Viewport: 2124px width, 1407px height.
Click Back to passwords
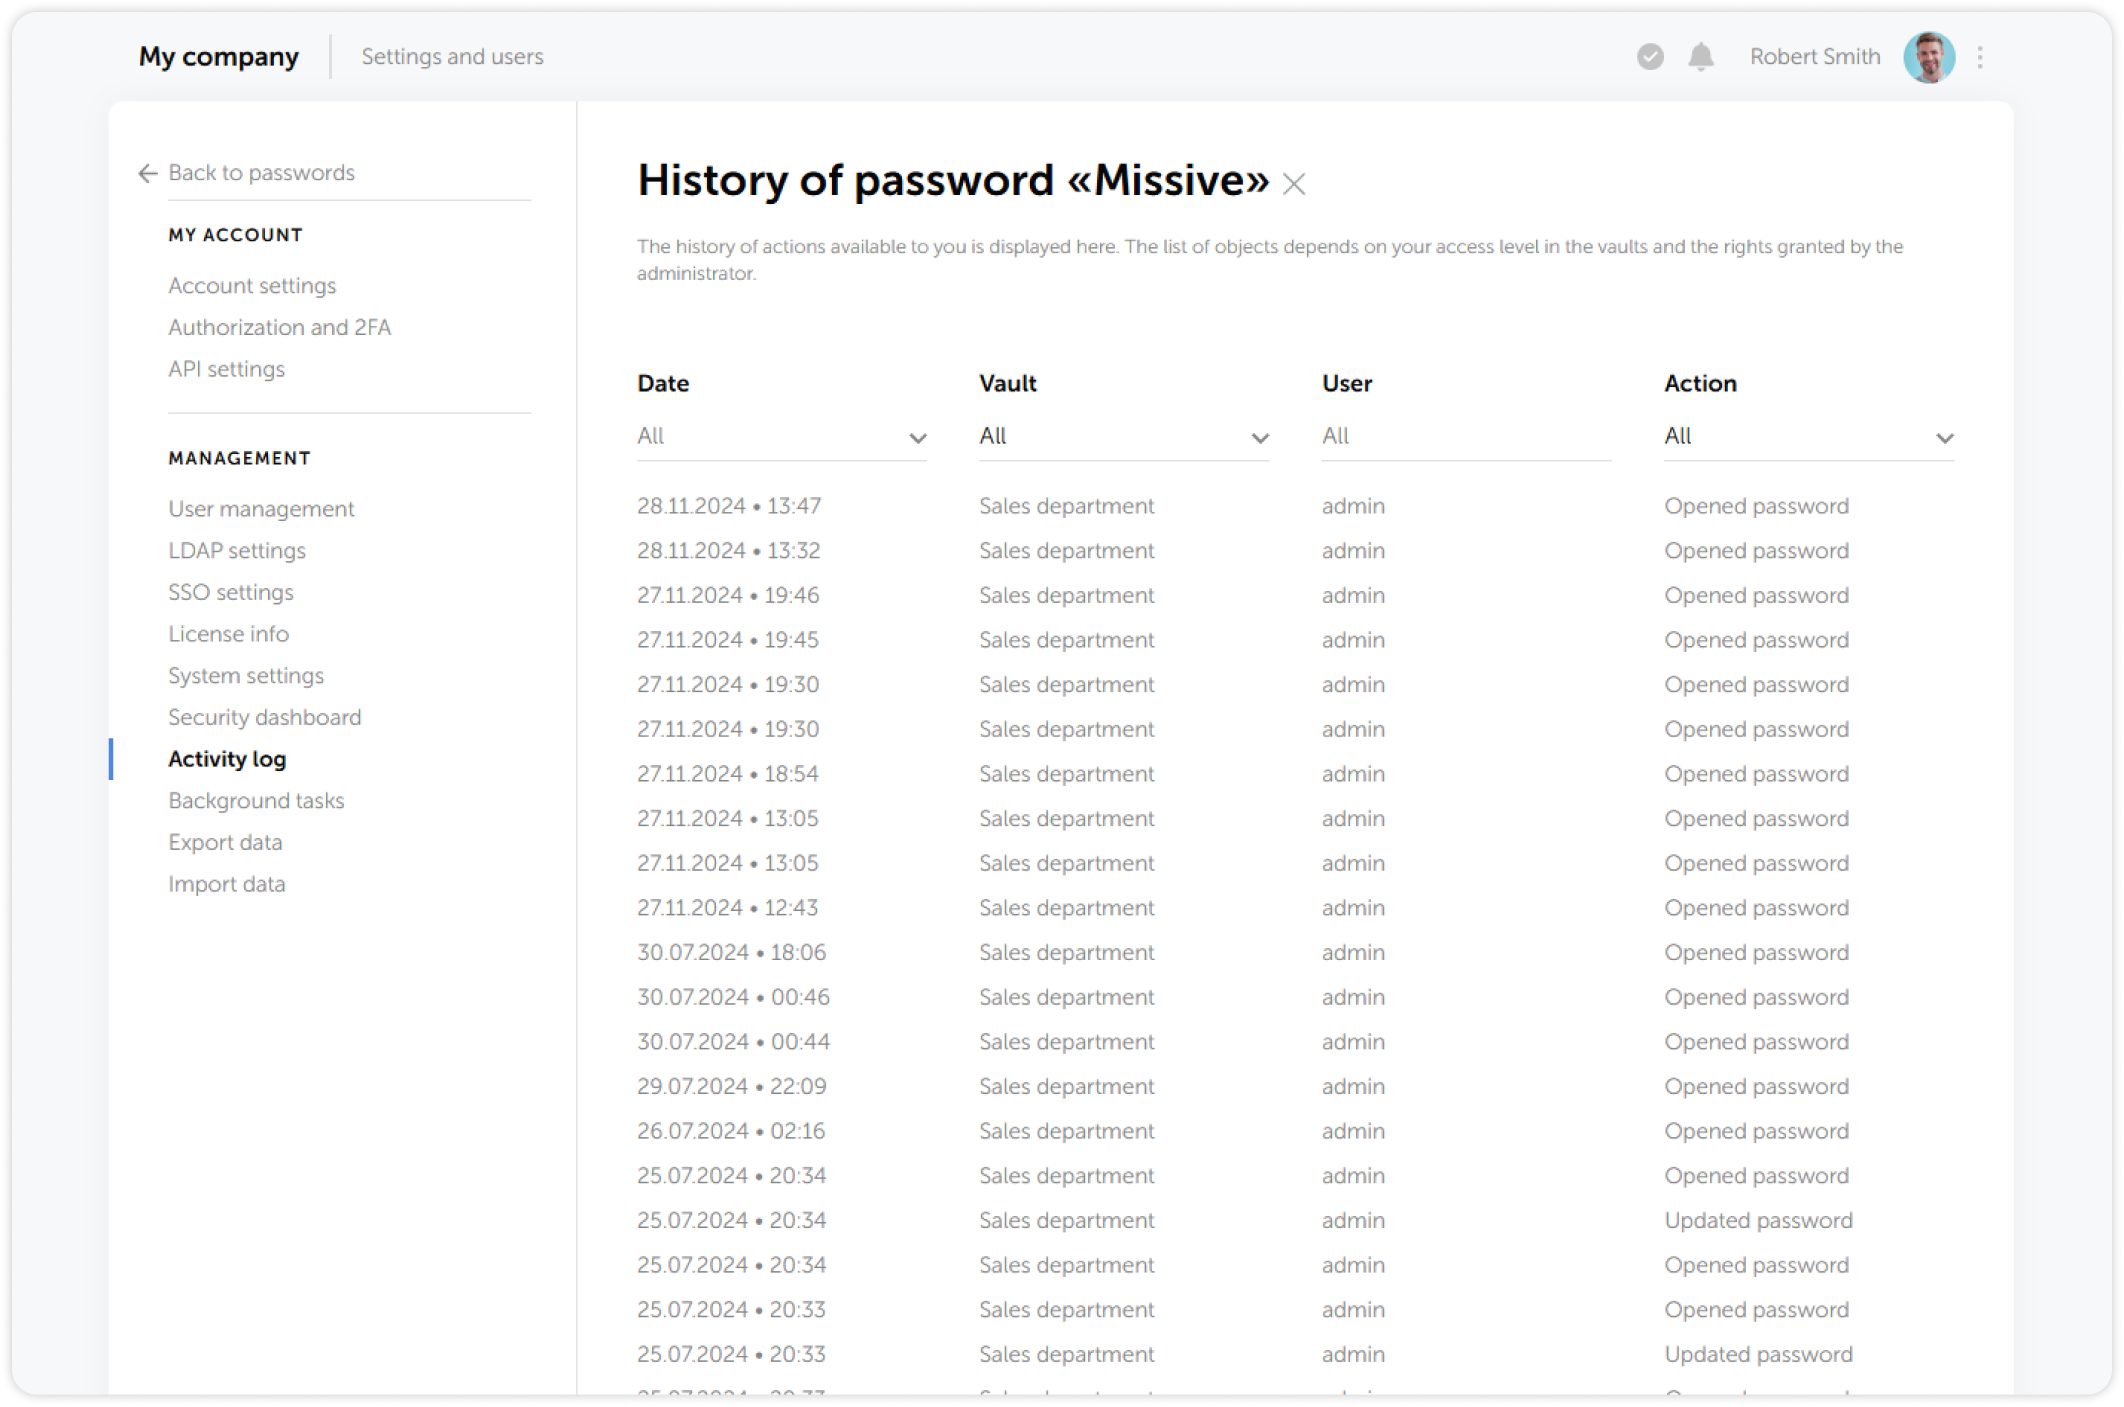[x=261, y=172]
